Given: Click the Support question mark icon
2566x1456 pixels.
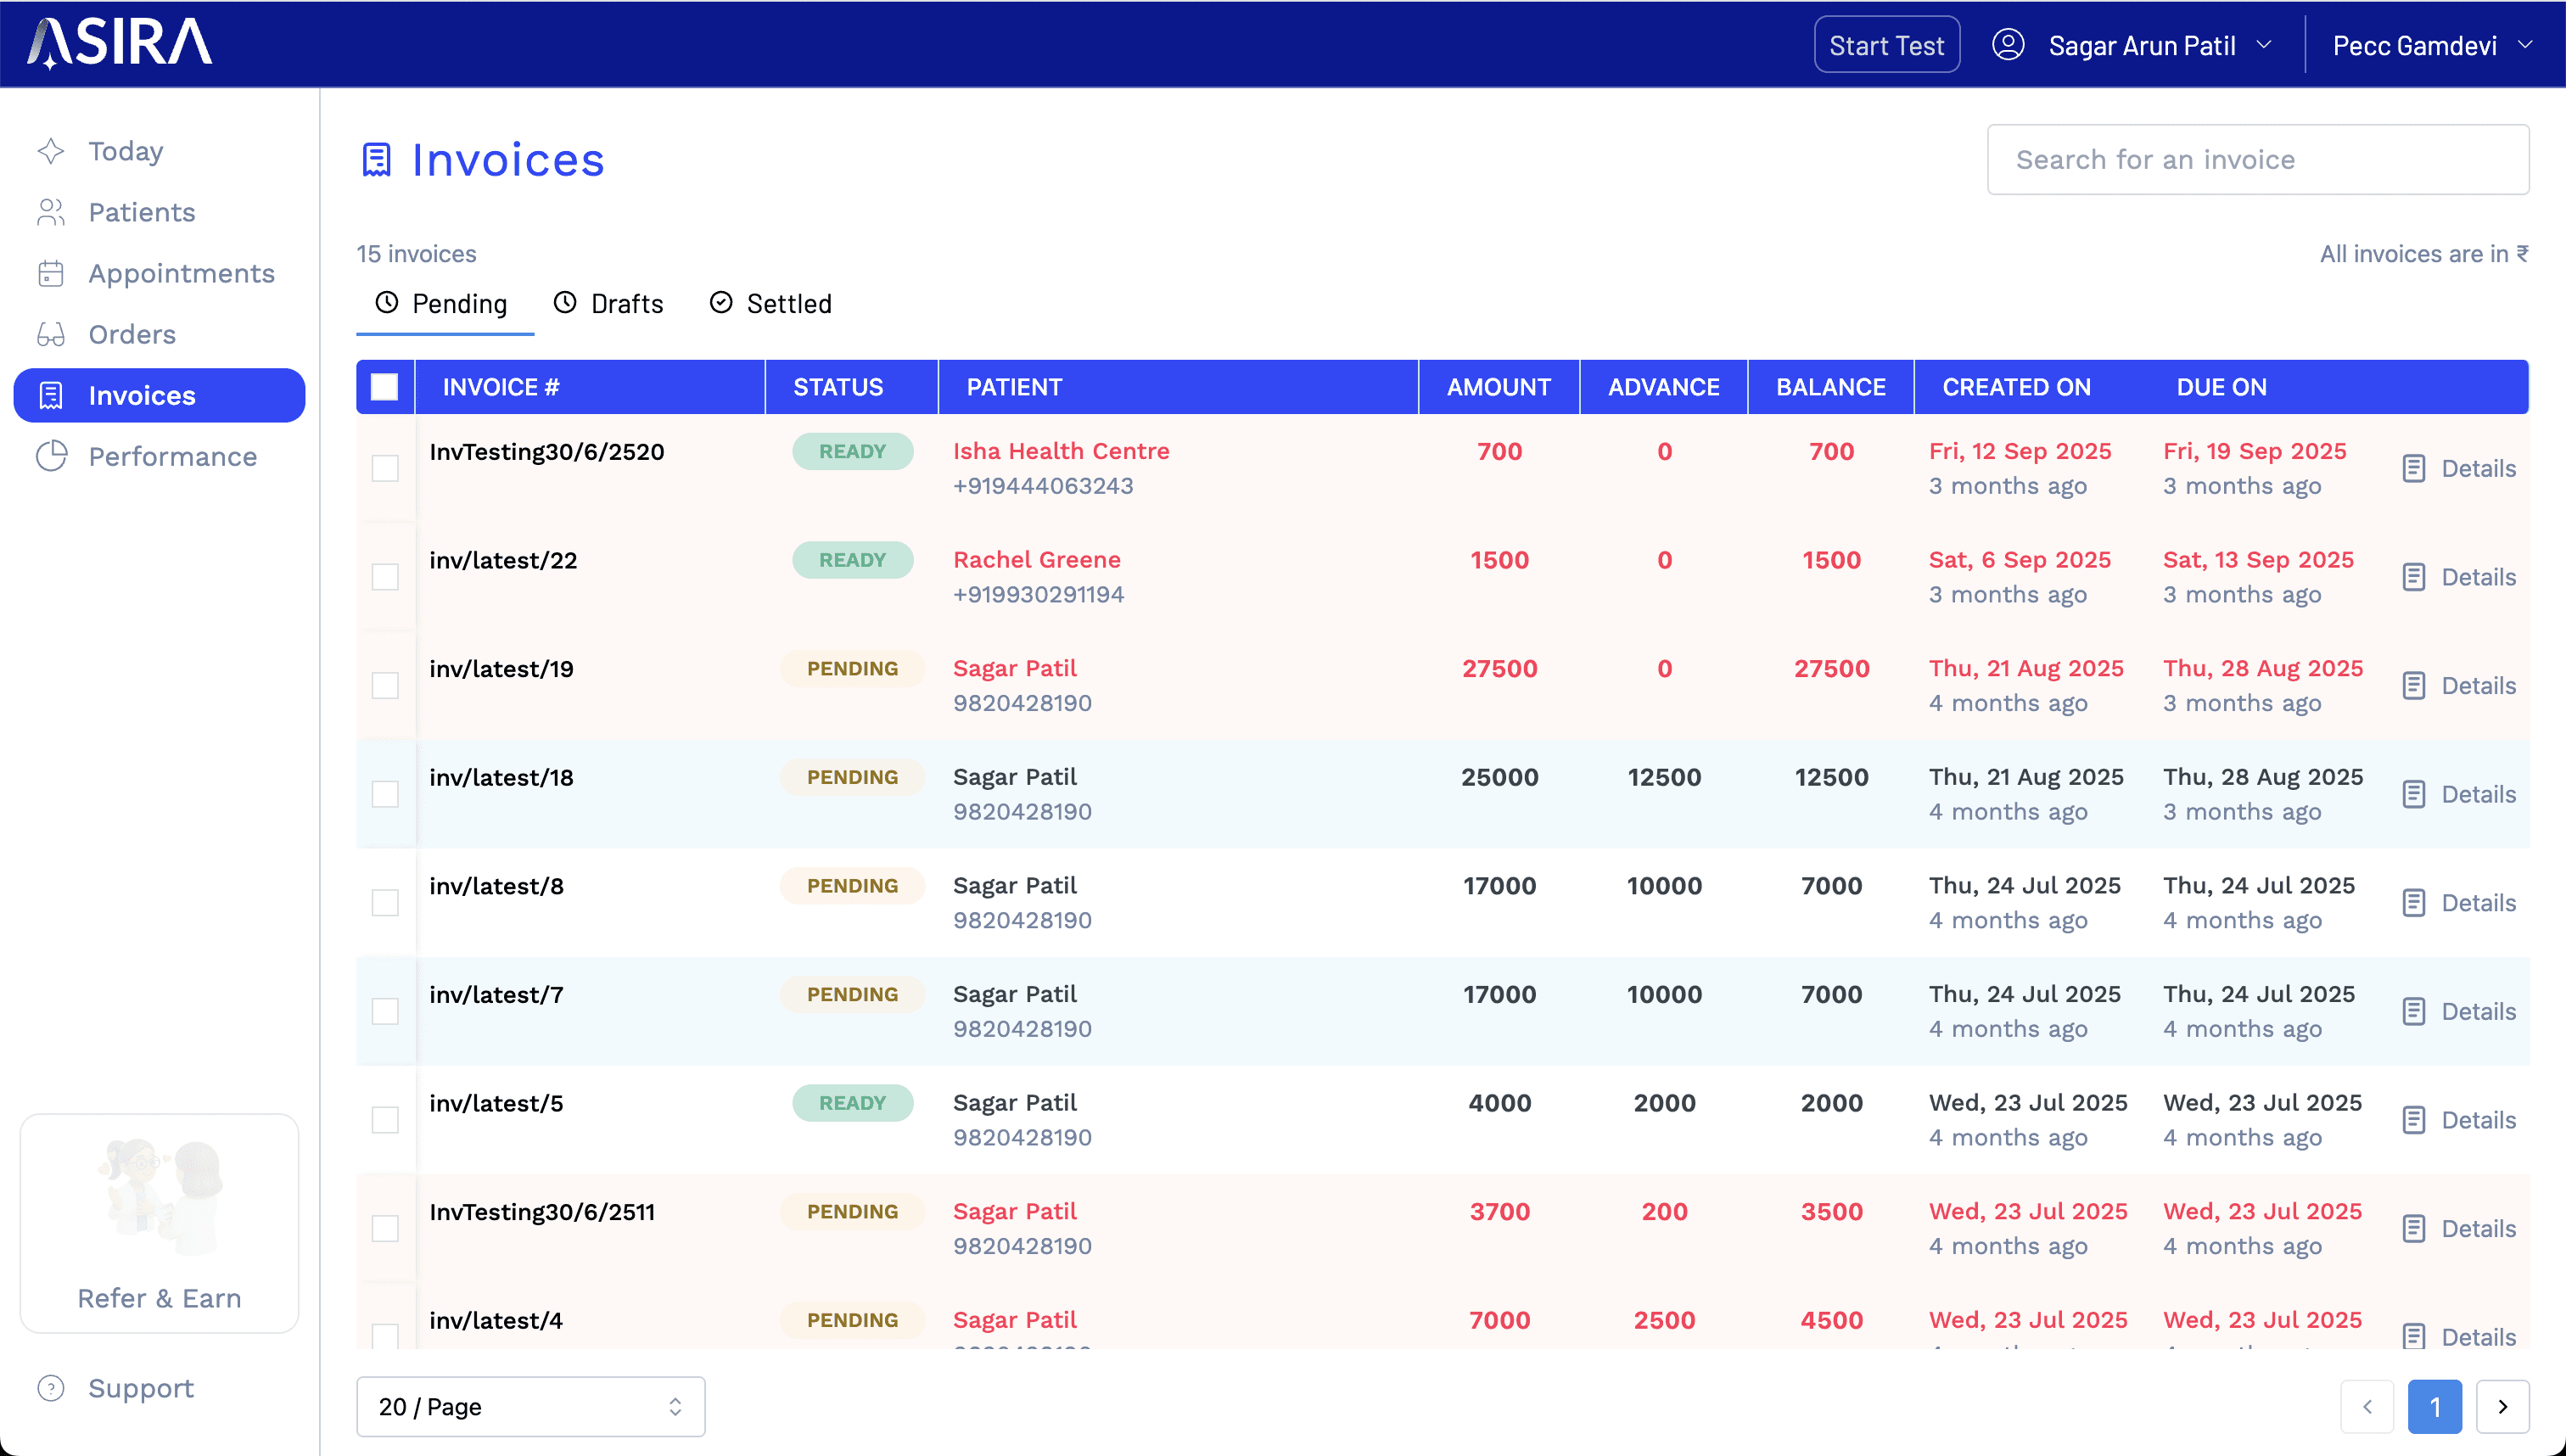Looking at the screenshot, I should click(x=51, y=1388).
